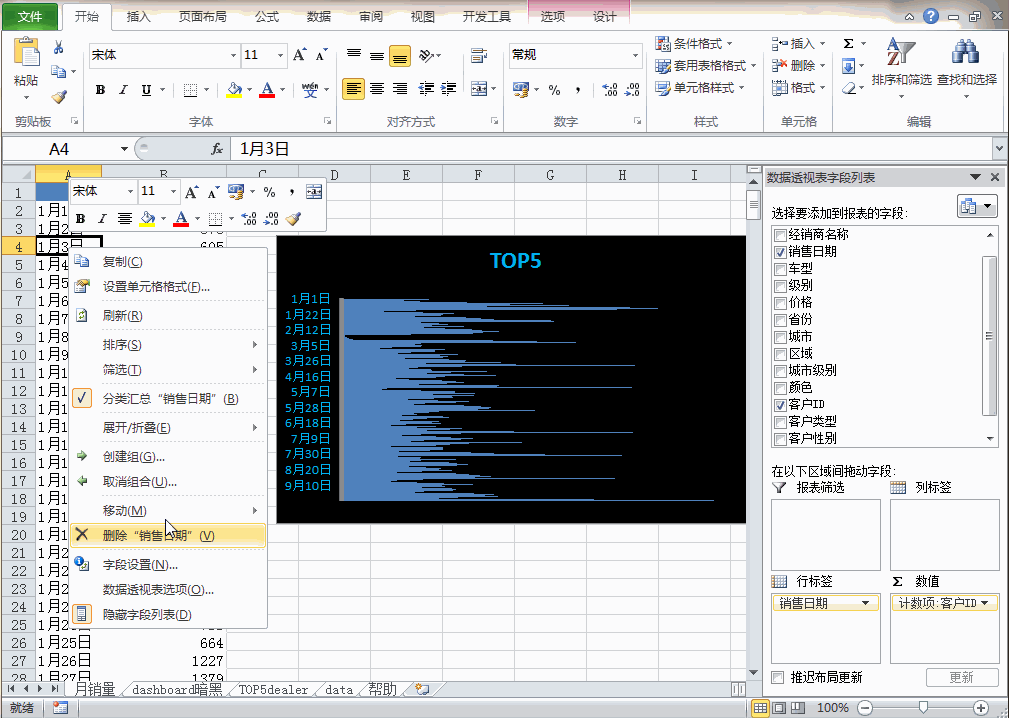The image size is (1009, 718).
Task: Click the Format Painter brush in ribbon
Action: coord(59,97)
